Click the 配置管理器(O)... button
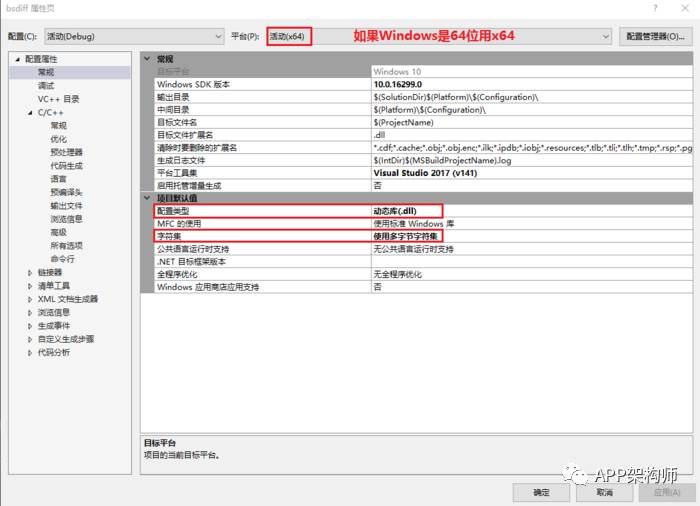The height and width of the screenshot is (506, 700). 655,36
